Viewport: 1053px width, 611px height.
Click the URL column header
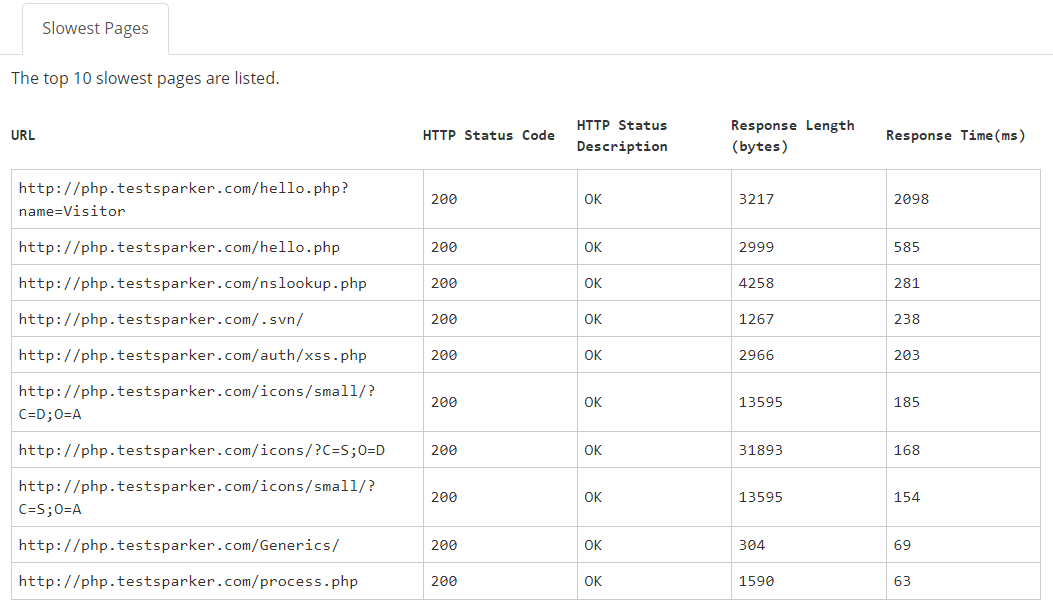coord(23,136)
